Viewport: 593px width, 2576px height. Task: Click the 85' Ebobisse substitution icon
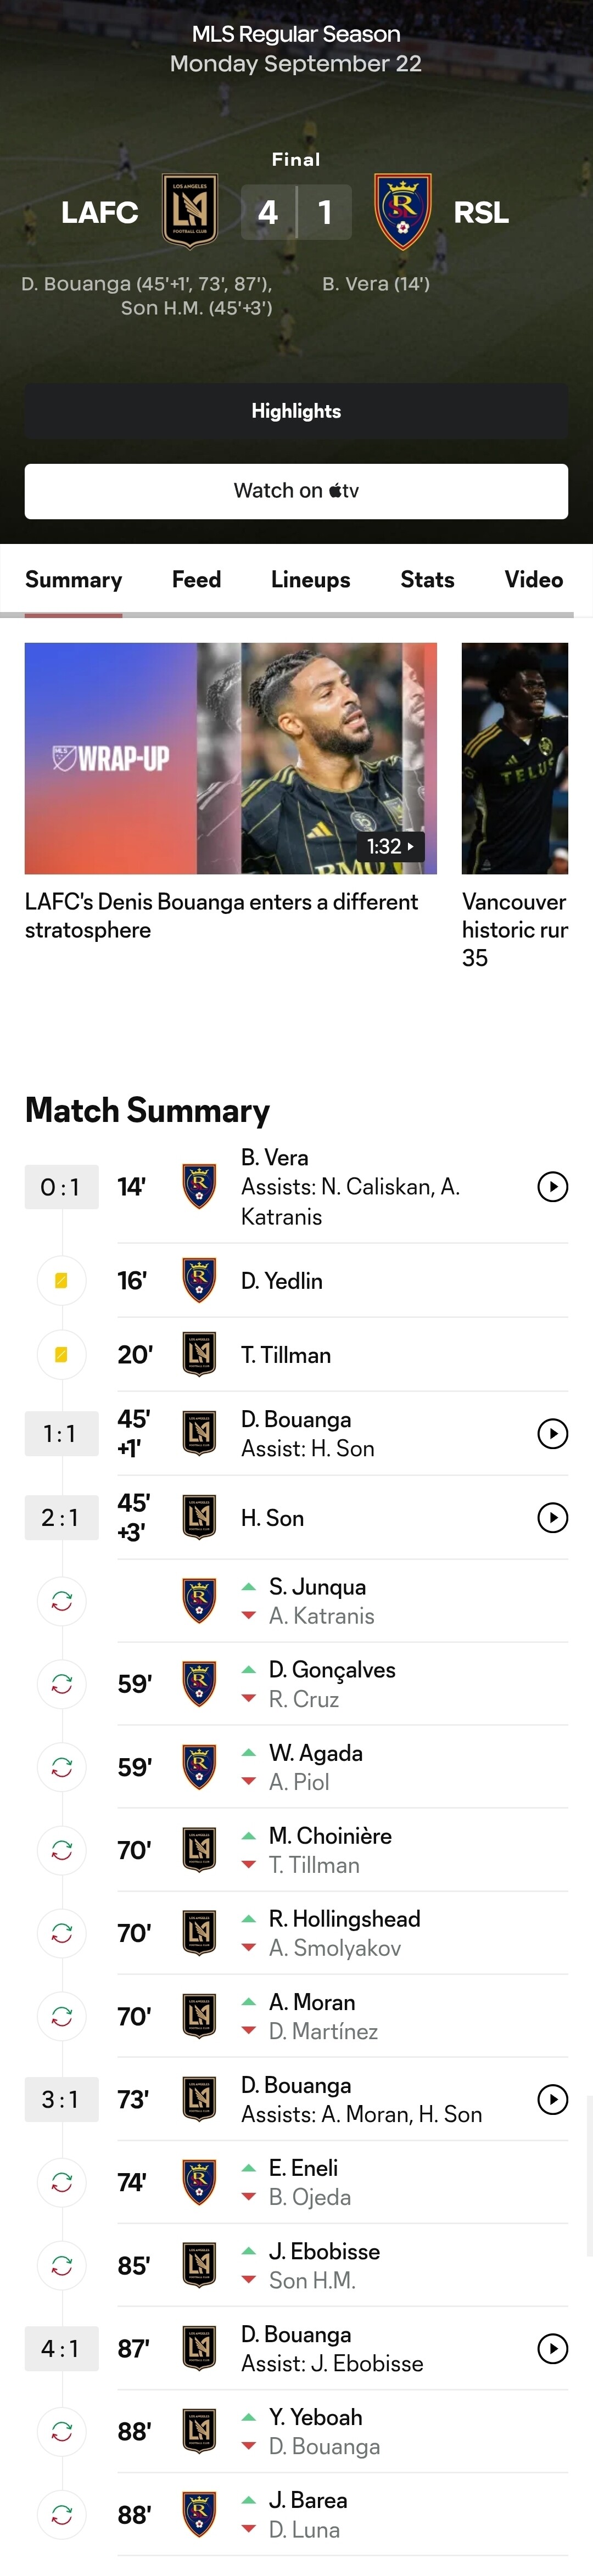(61, 2266)
